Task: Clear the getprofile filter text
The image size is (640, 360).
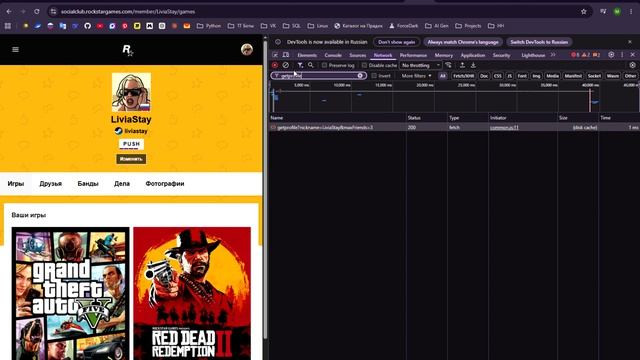Action: 360,76
